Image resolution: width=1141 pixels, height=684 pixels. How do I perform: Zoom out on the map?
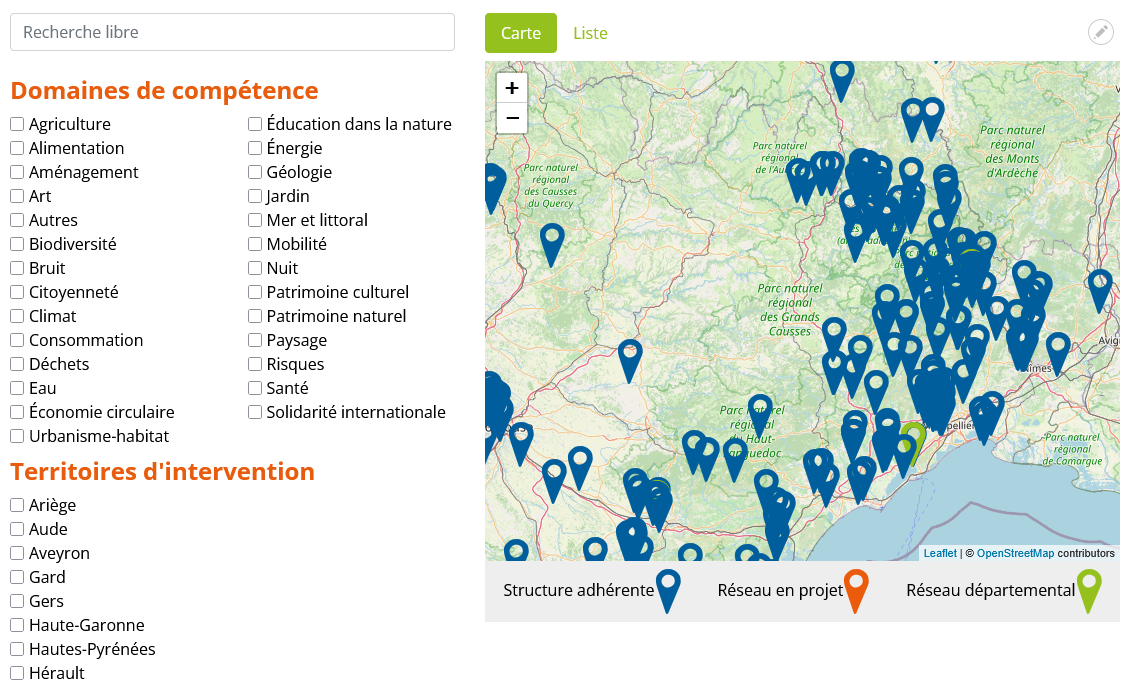point(512,118)
